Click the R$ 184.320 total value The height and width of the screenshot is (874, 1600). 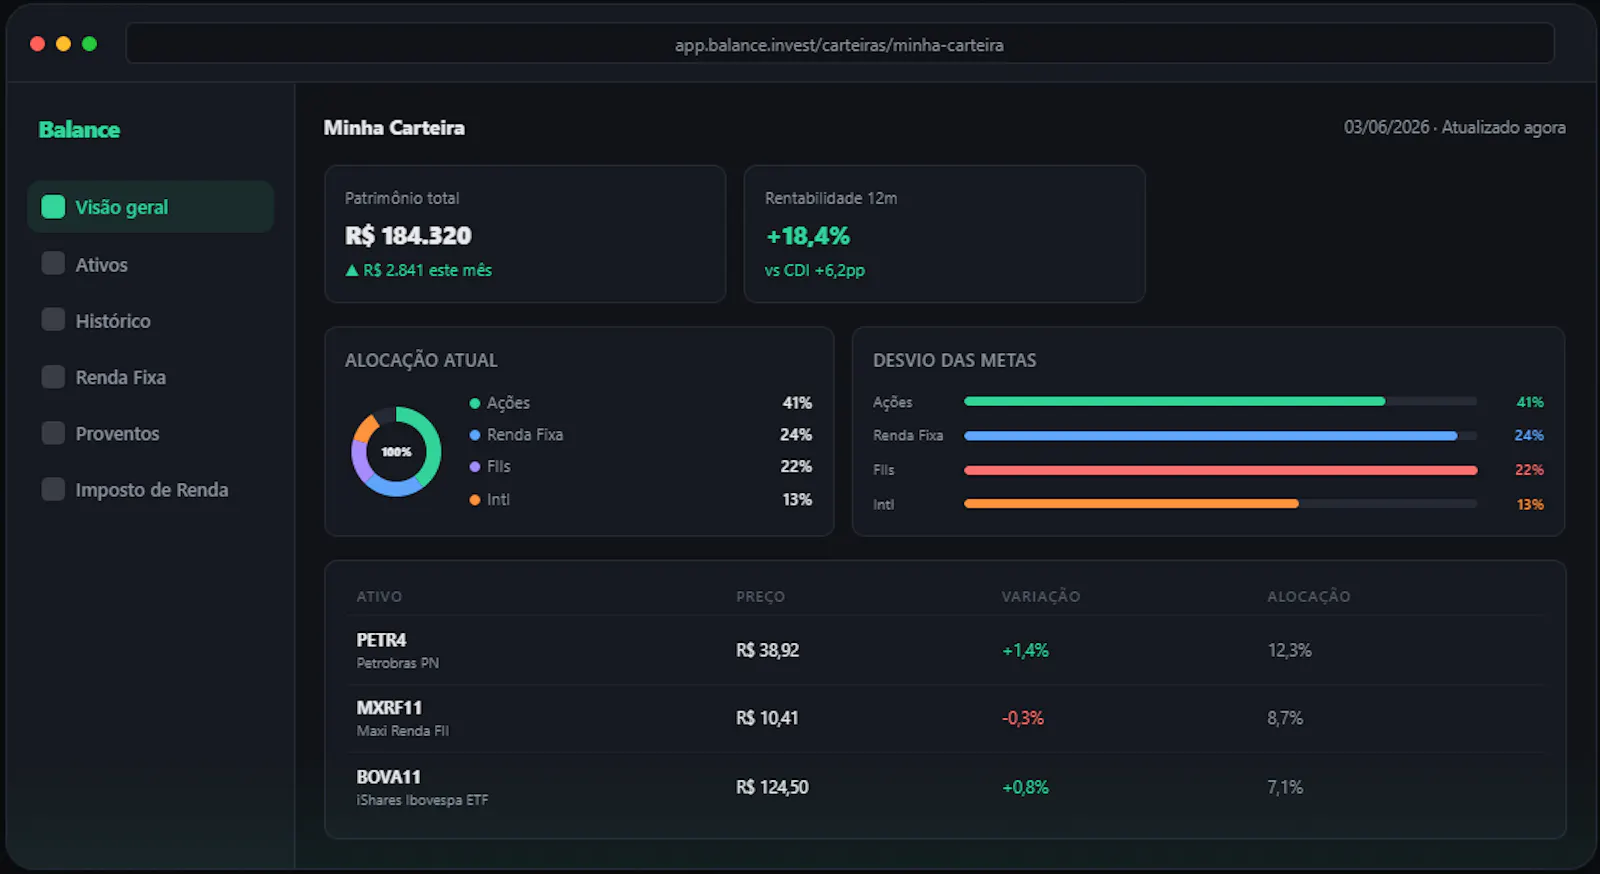click(408, 236)
